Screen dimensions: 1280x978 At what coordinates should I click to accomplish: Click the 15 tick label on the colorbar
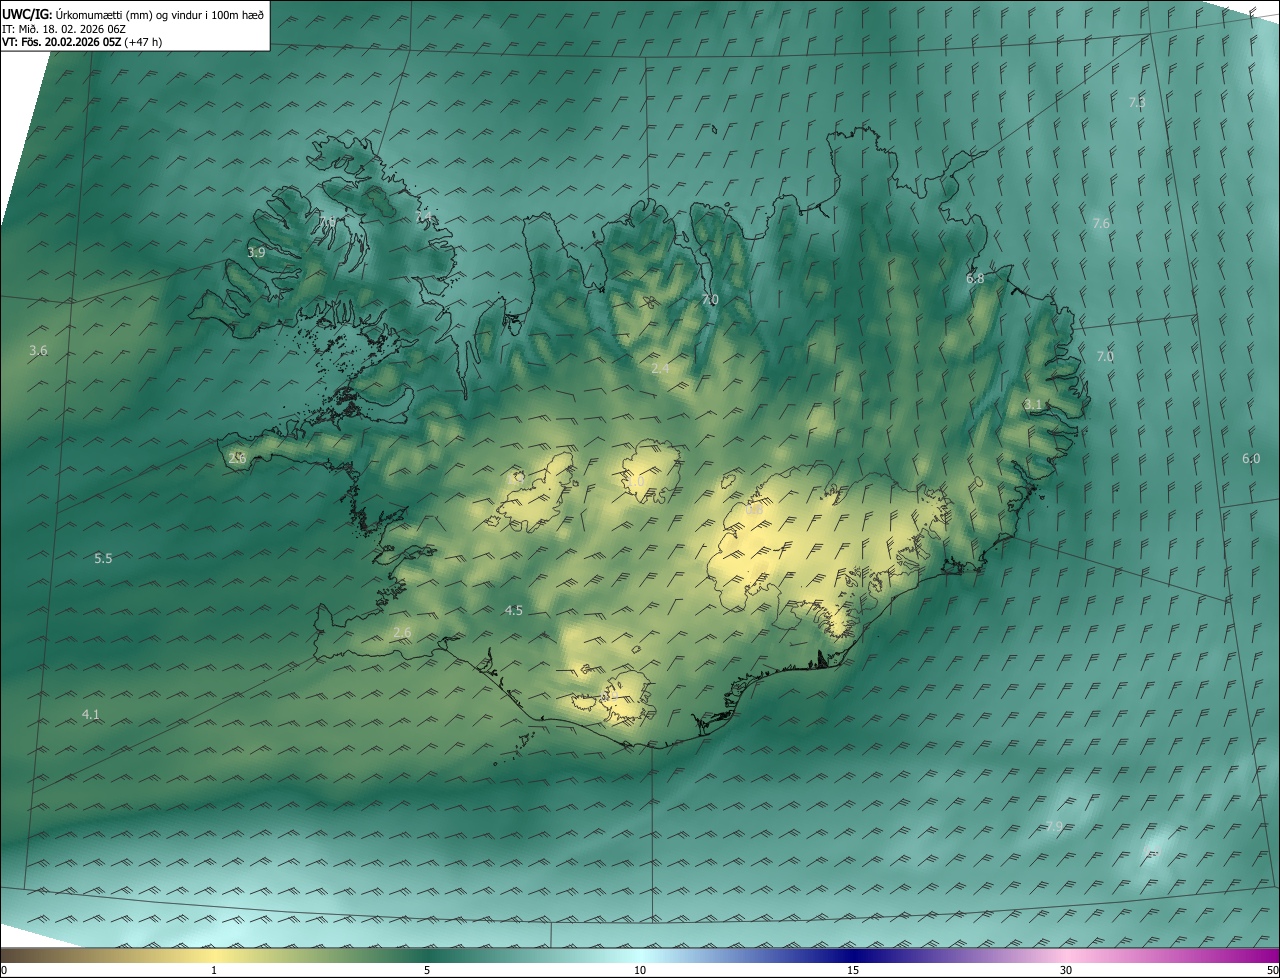coord(853,971)
